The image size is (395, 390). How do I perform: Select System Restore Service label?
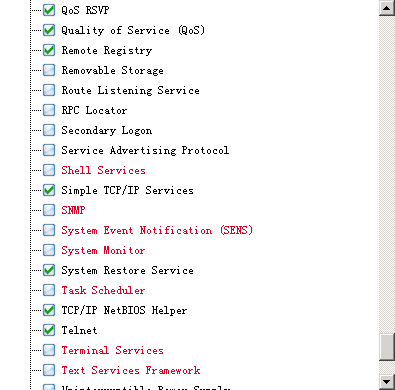(127, 270)
